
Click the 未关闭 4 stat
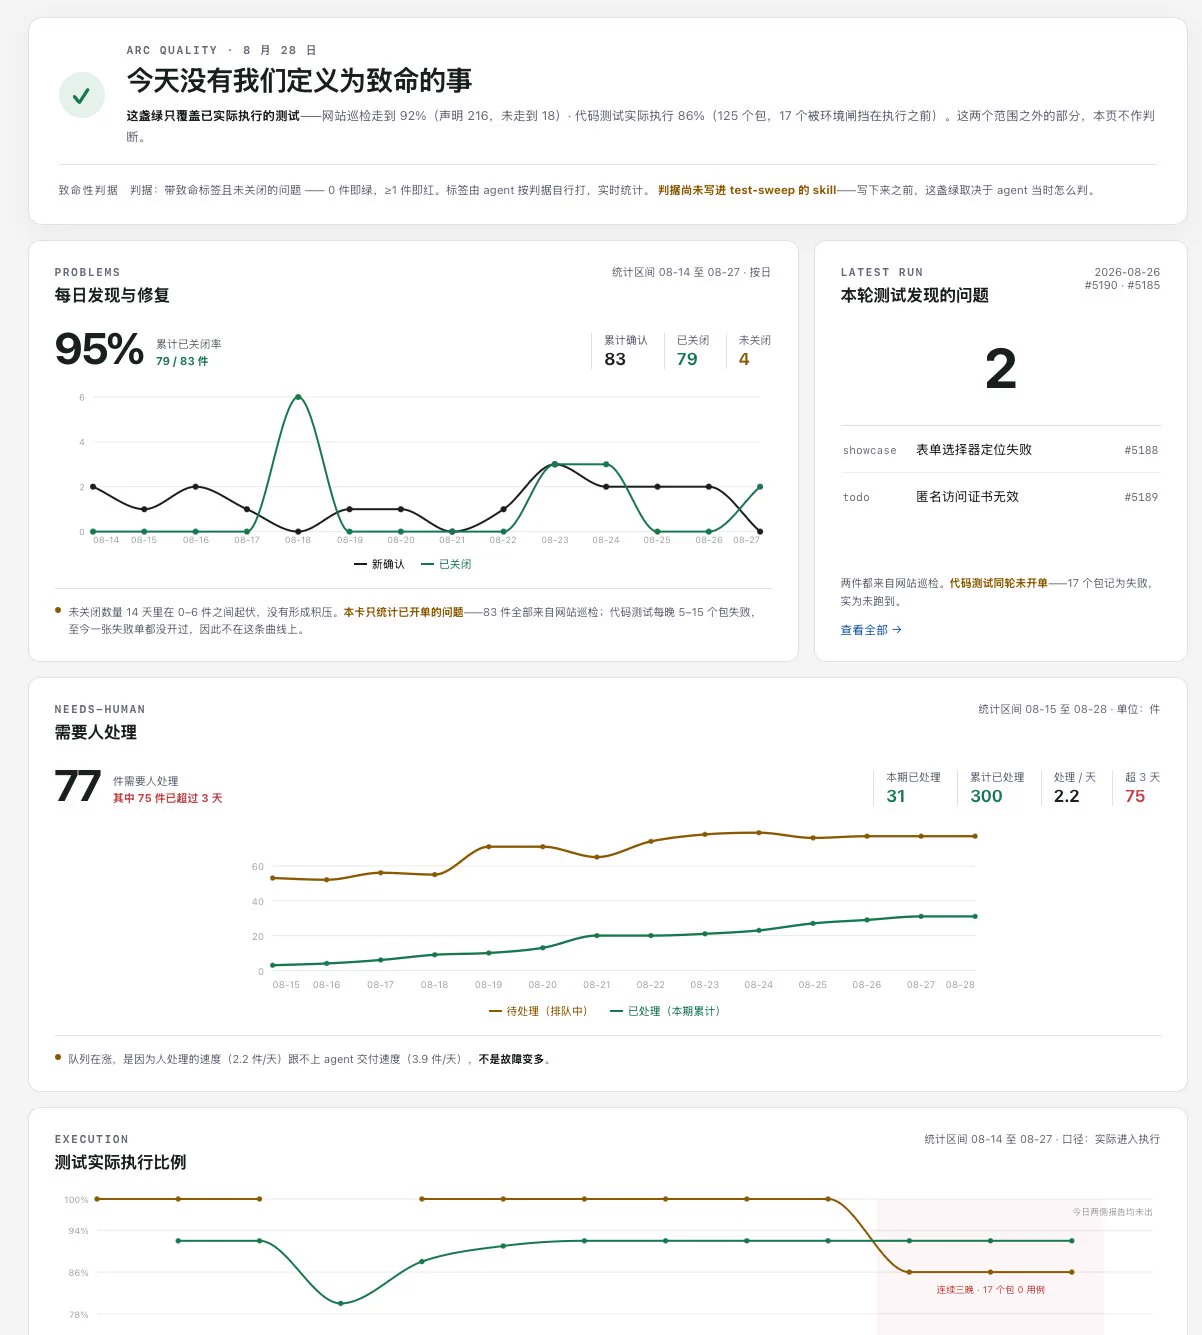[x=754, y=350]
